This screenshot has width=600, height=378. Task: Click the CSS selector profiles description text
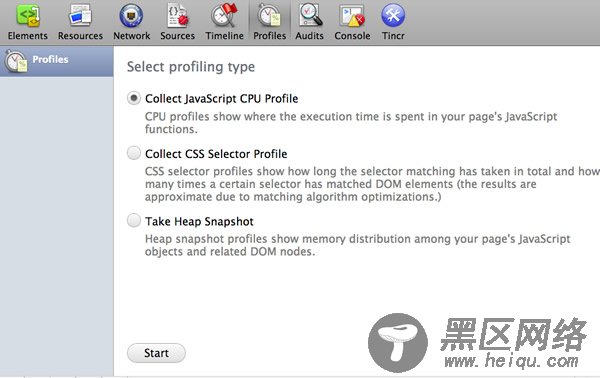tap(372, 184)
